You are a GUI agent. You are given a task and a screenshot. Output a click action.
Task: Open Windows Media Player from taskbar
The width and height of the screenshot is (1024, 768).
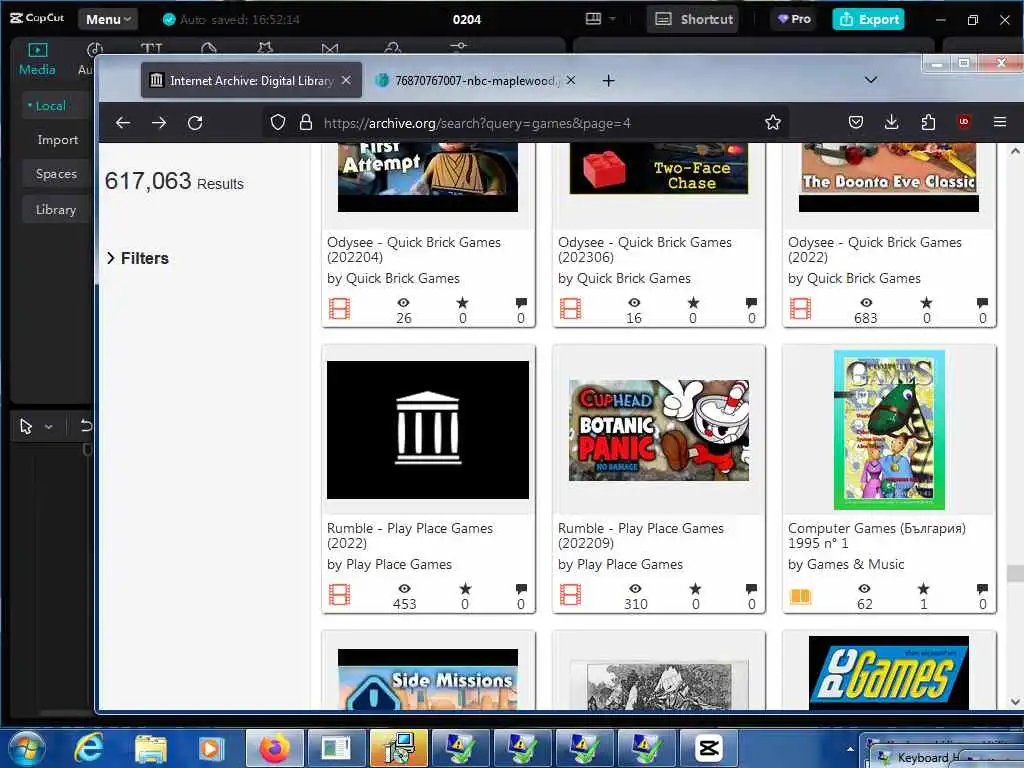(x=211, y=748)
